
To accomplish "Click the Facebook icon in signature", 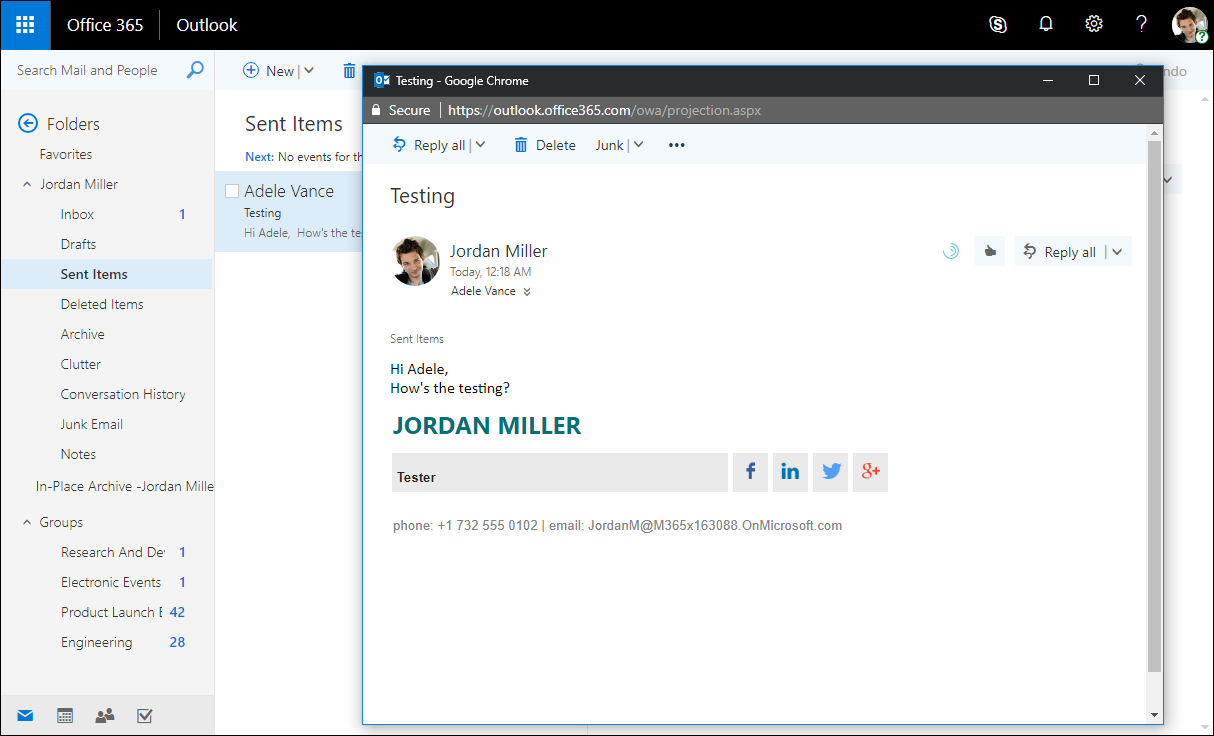I will pyautogui.click(x=750, y=472).
